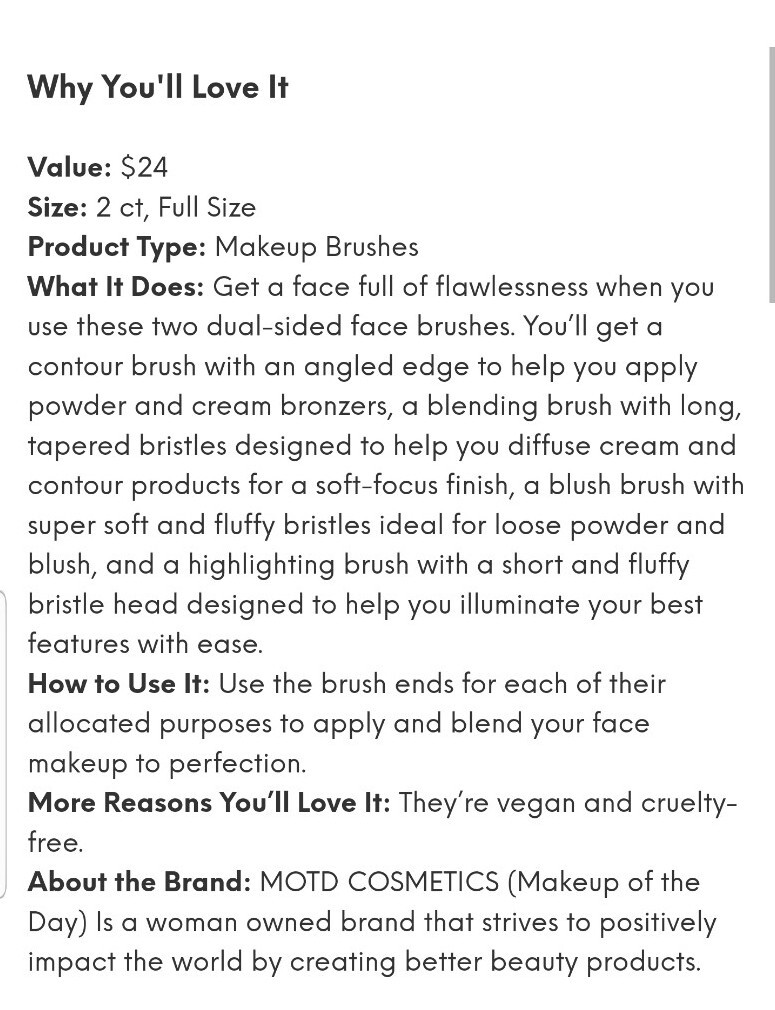
Task: Click the words 'dual-sided face brushes'
Action: [360, 326]
